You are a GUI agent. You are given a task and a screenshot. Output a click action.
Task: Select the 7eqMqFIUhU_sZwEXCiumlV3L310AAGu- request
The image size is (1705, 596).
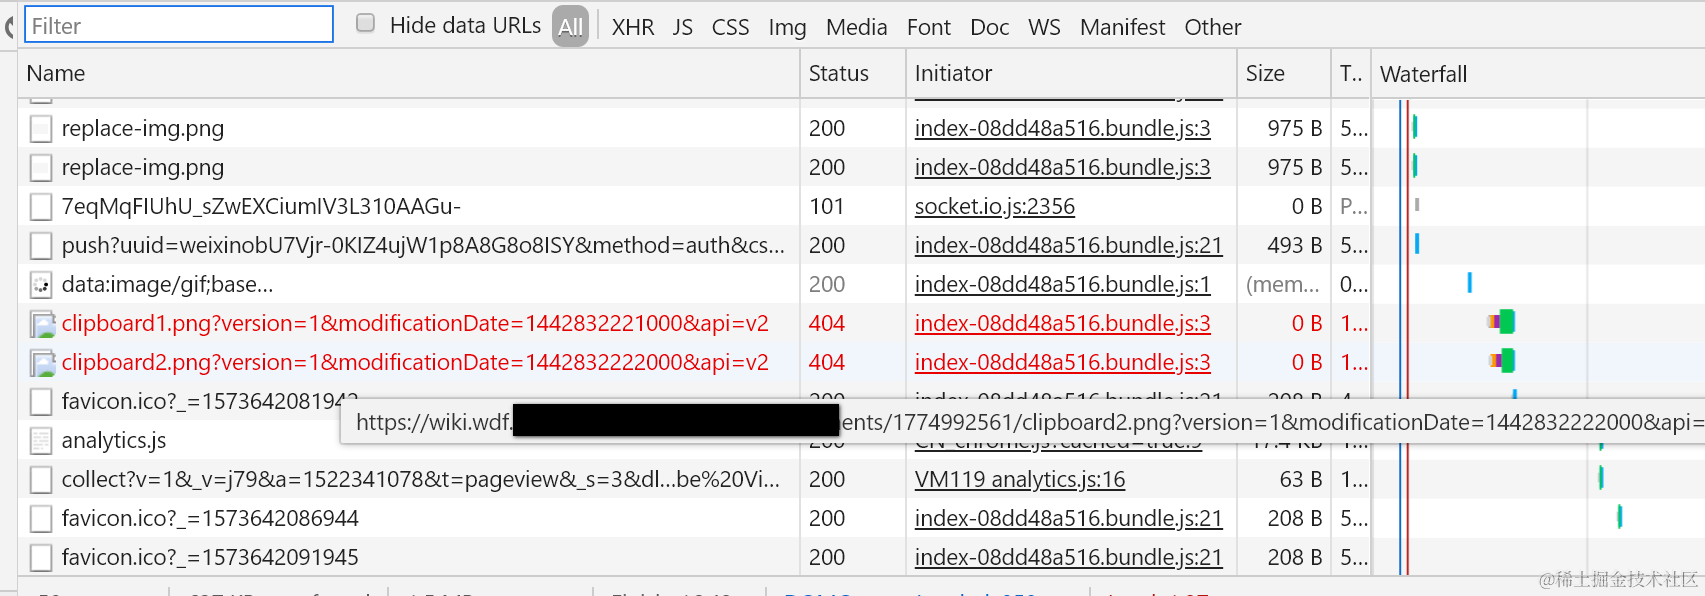(261, 206)
